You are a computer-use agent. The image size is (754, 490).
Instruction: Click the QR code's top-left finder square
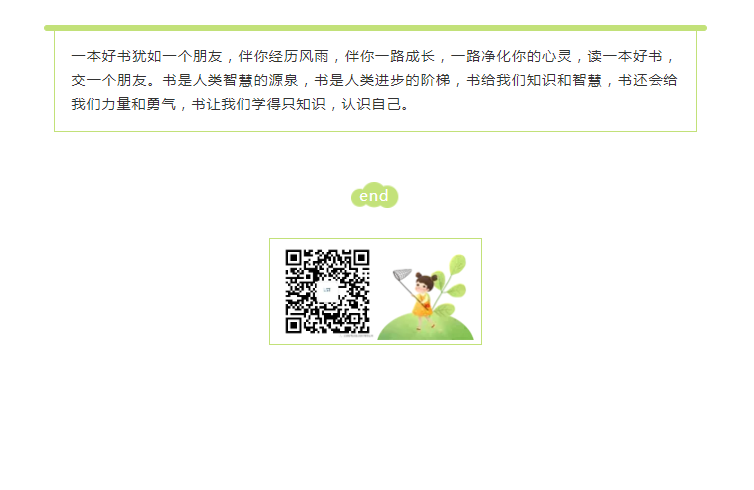[293, 258]
